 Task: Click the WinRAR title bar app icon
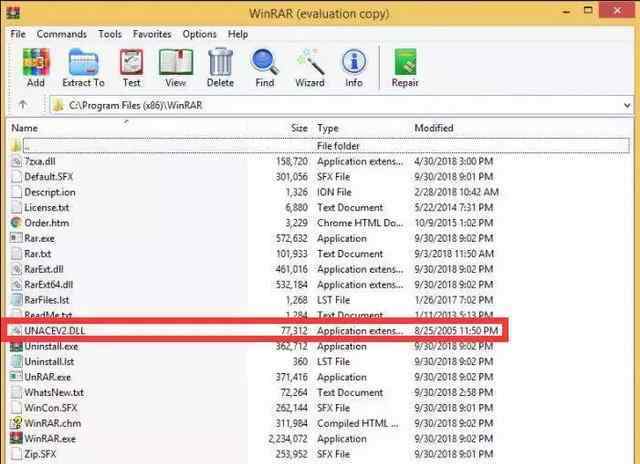[x=13, y=13]
